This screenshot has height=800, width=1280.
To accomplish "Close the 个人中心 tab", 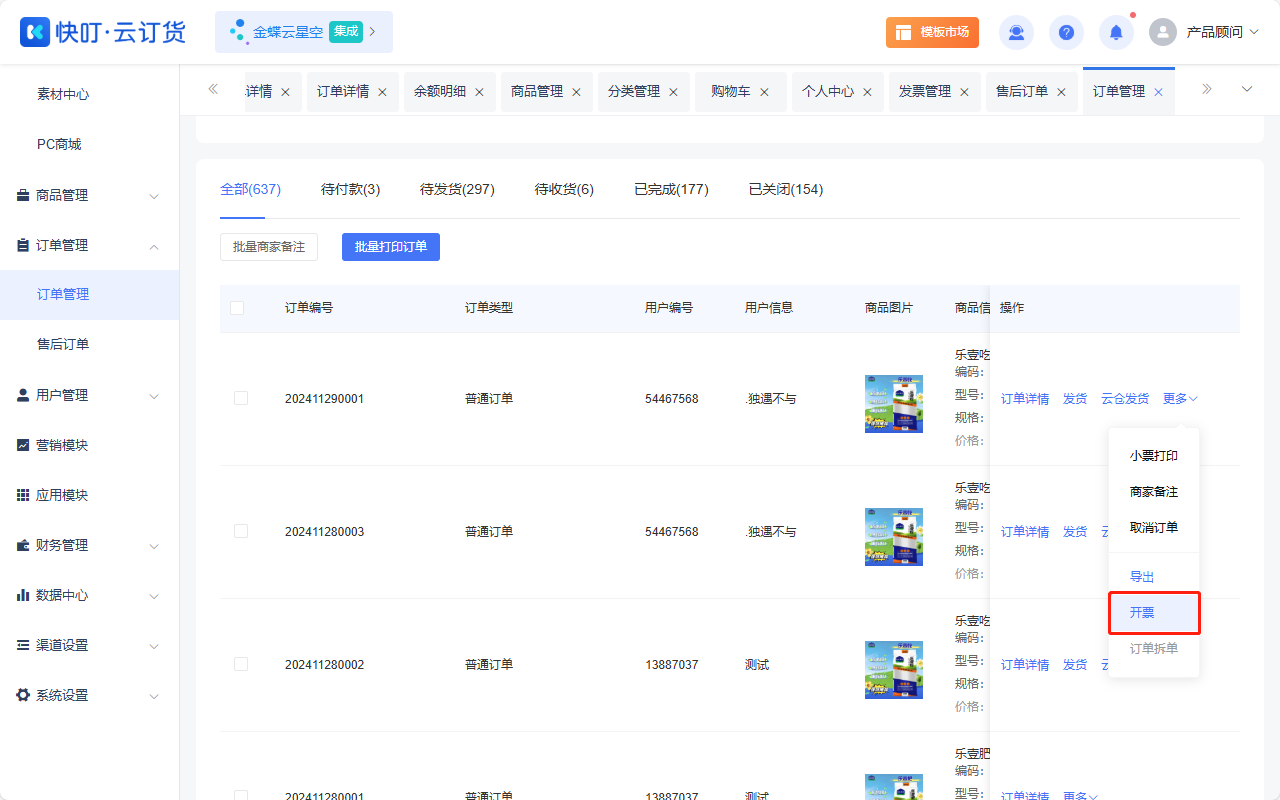I will (867, 92).
